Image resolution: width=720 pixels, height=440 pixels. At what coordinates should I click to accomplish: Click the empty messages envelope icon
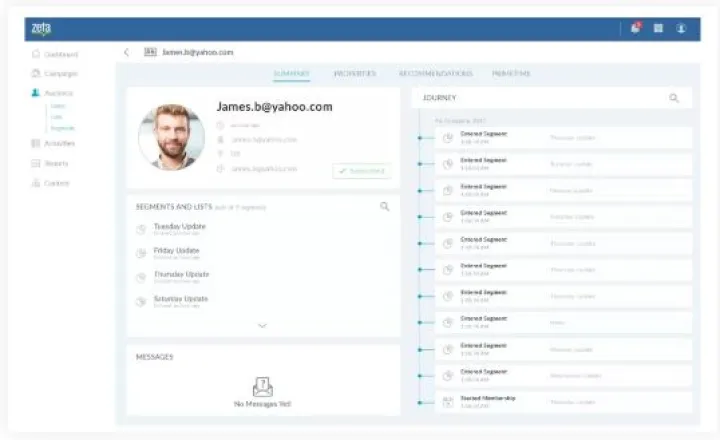(263, 387)
